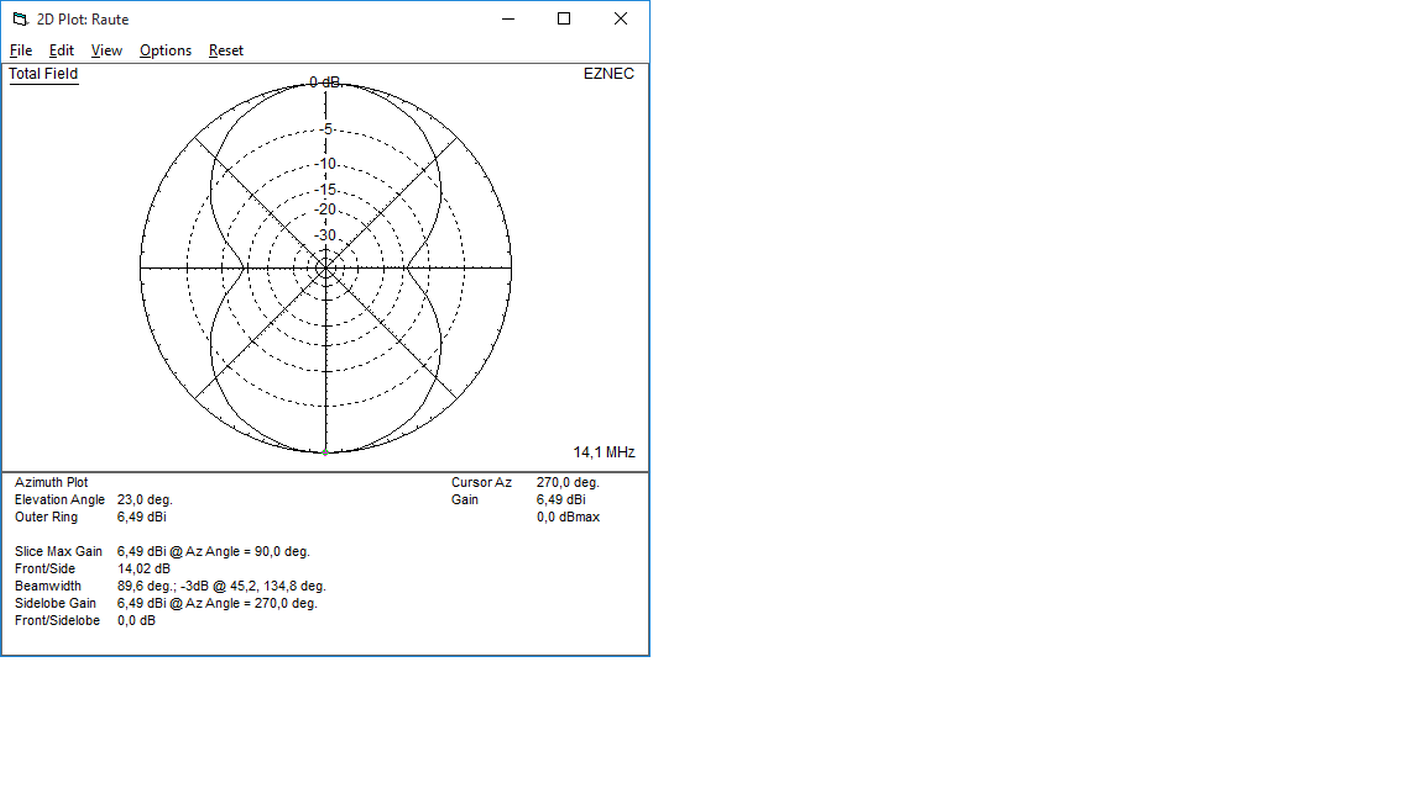Viewport: 1425px width, 799px height.
Task: Click the center of the polar plot
Action: tap(325, 268)
